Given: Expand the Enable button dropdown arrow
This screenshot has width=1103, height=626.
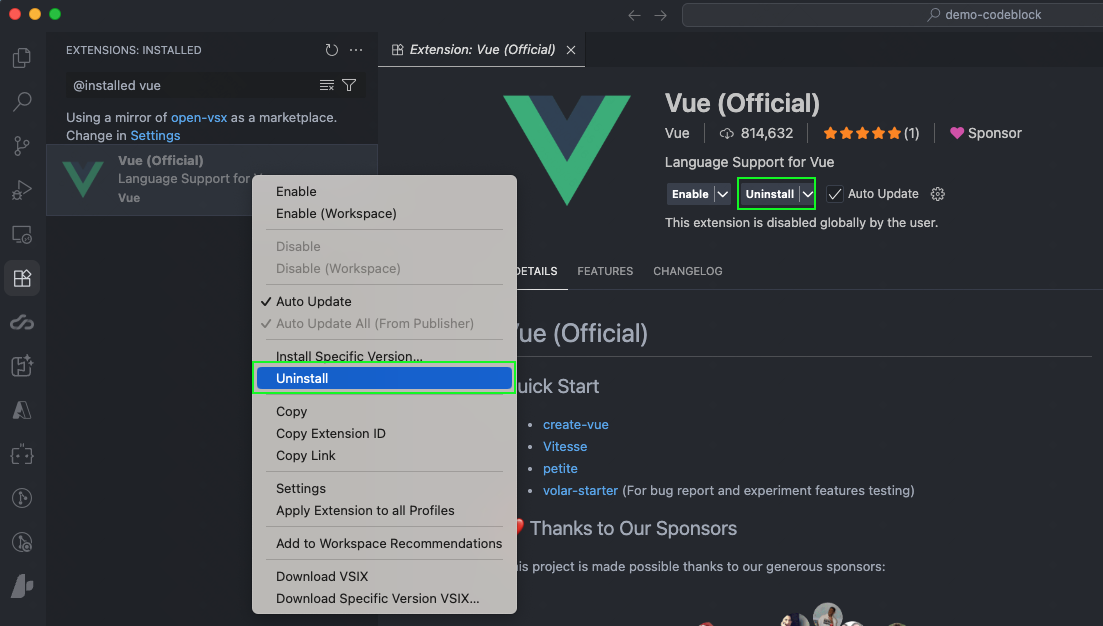Looking at the screenshot, I should point(722,194).
